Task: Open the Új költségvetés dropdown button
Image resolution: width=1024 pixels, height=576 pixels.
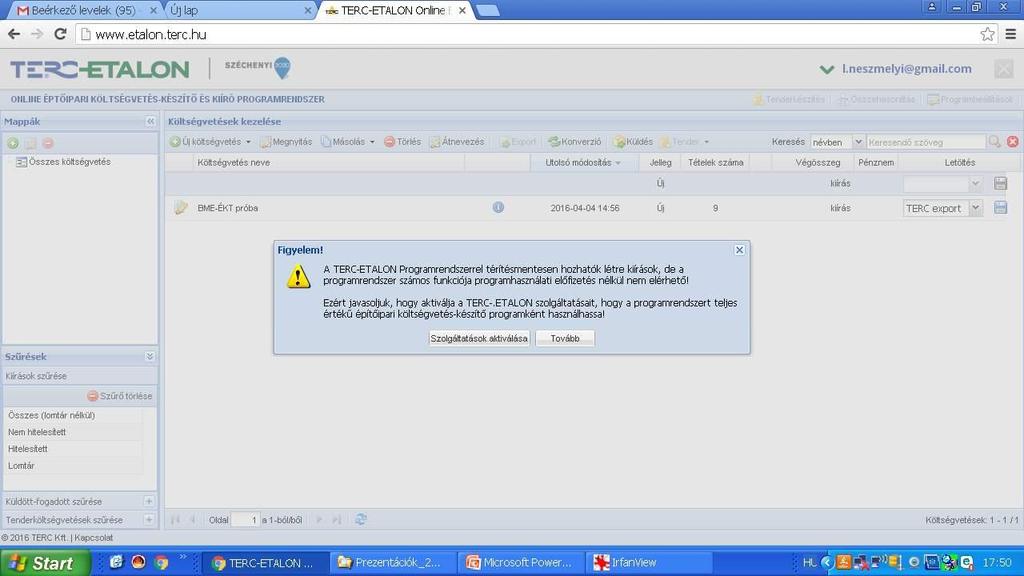Action: click(210, 142)
